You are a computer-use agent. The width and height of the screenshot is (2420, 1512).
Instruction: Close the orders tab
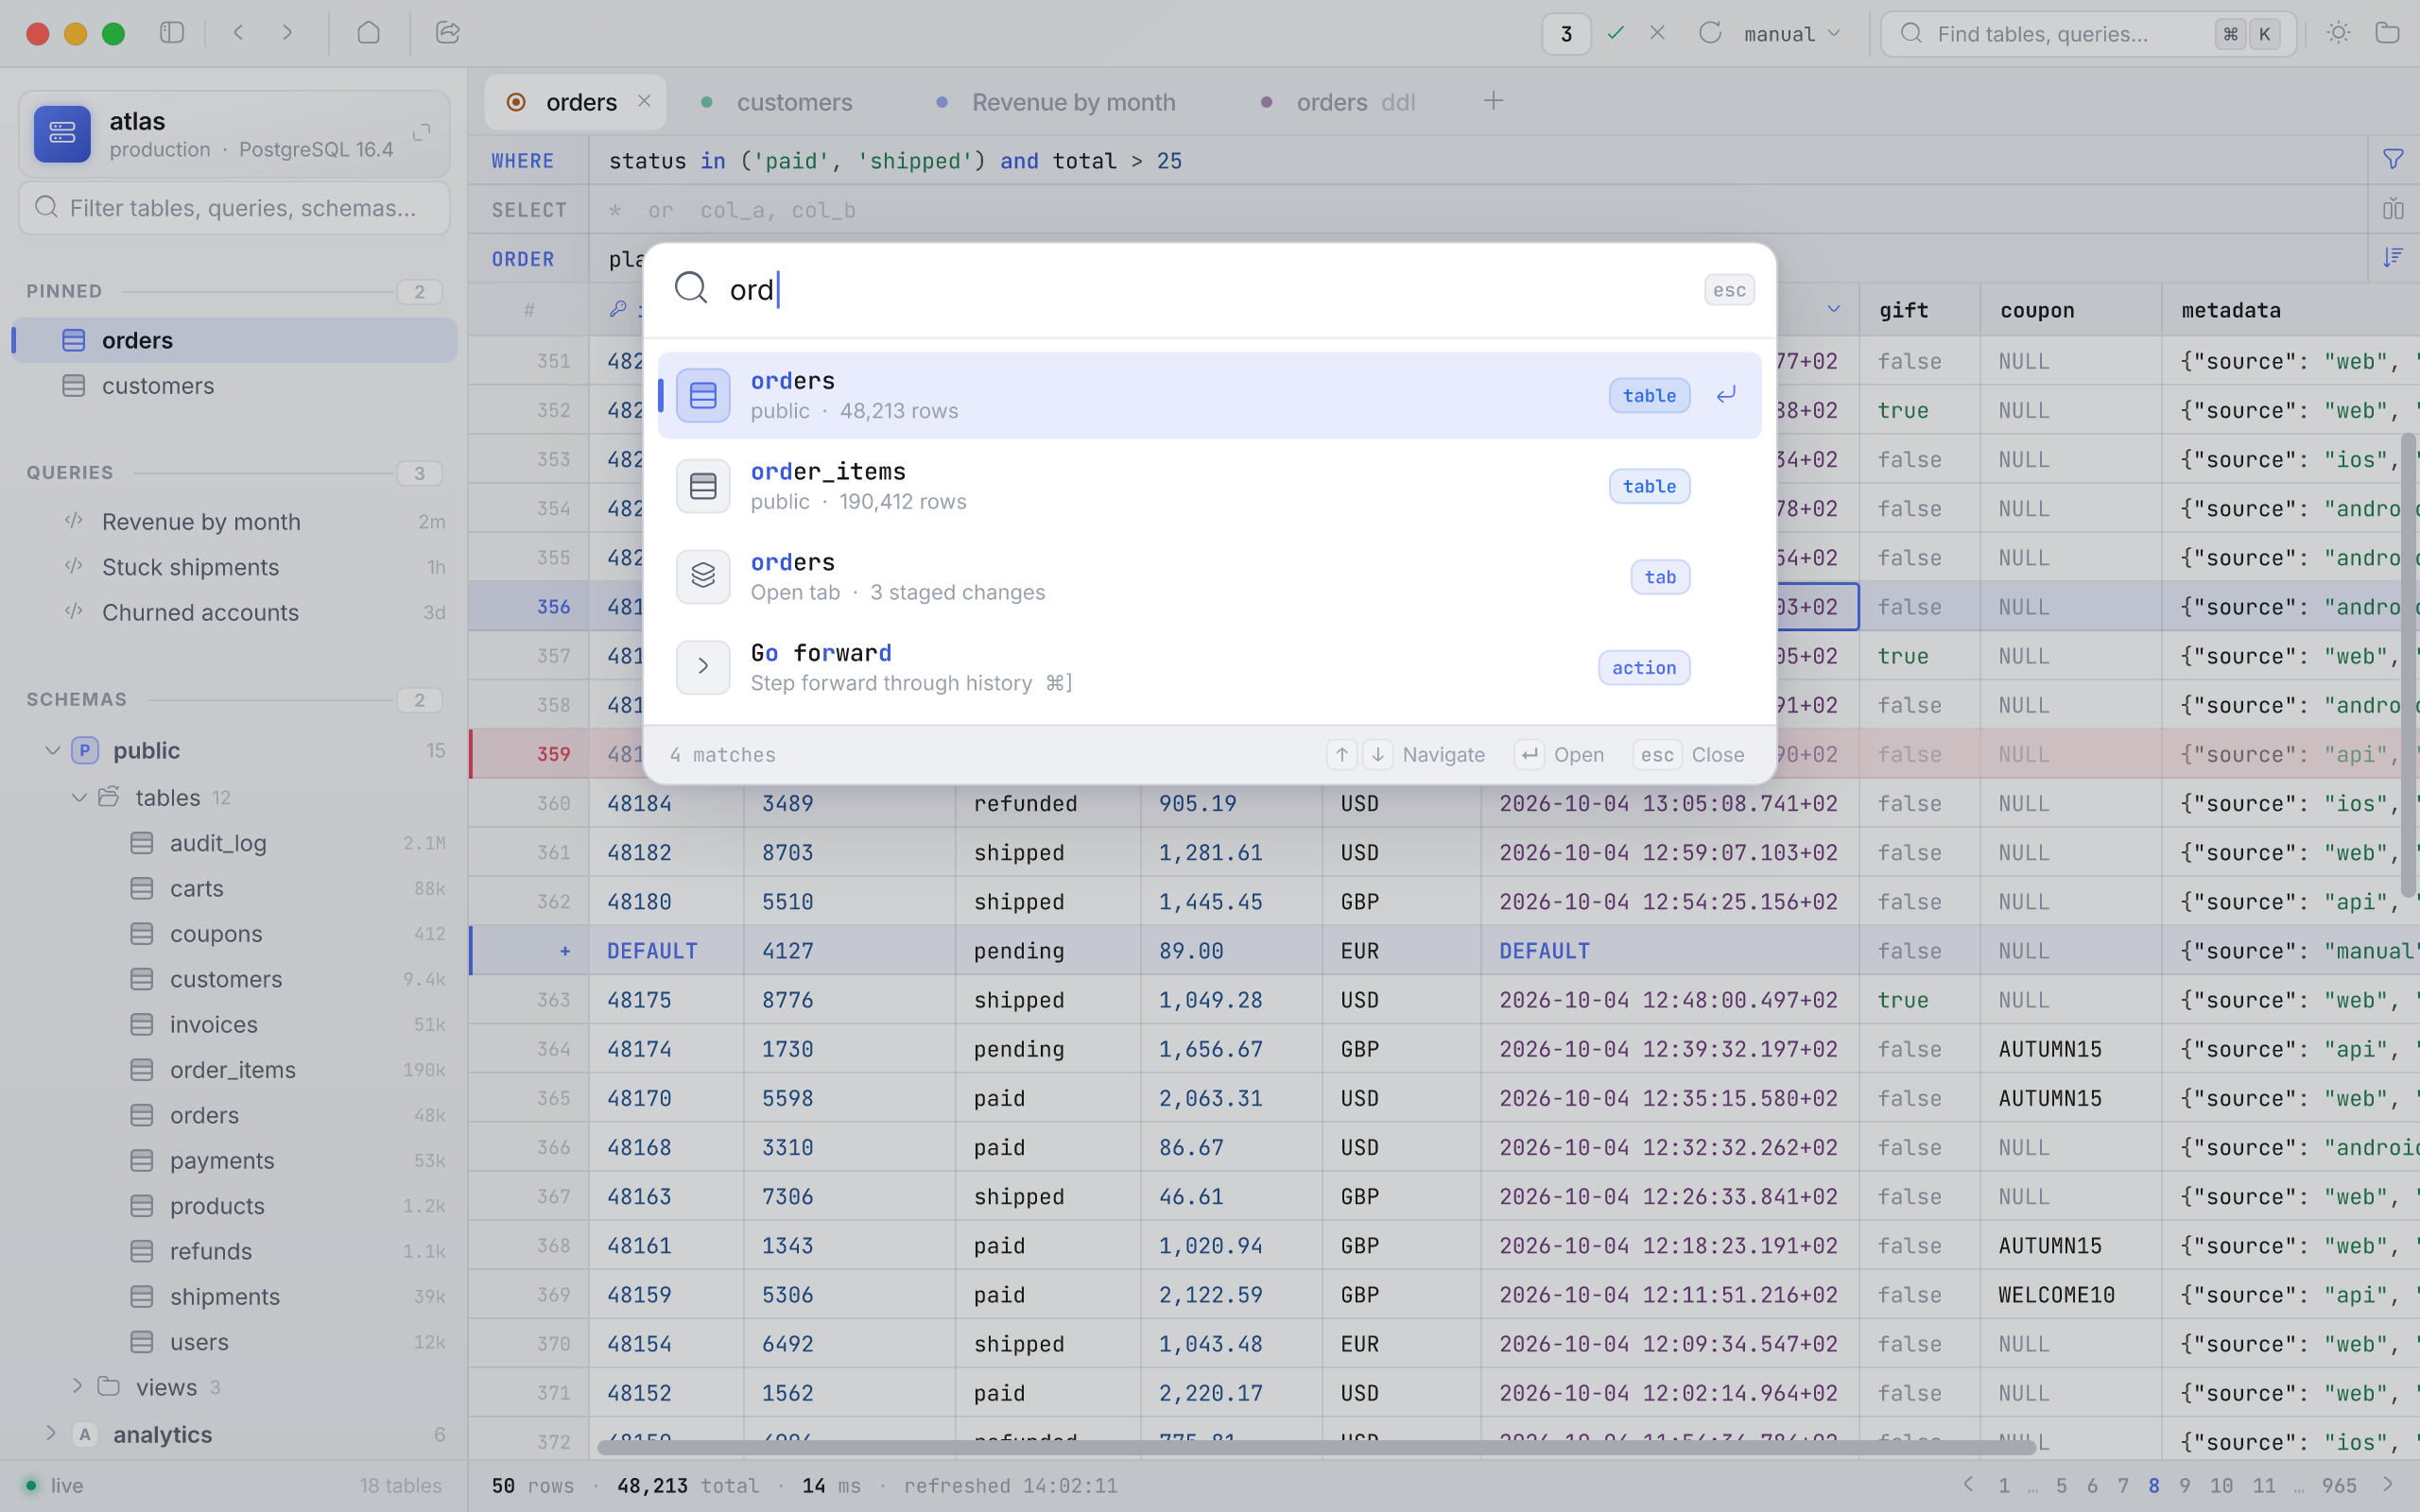point(644,101)
